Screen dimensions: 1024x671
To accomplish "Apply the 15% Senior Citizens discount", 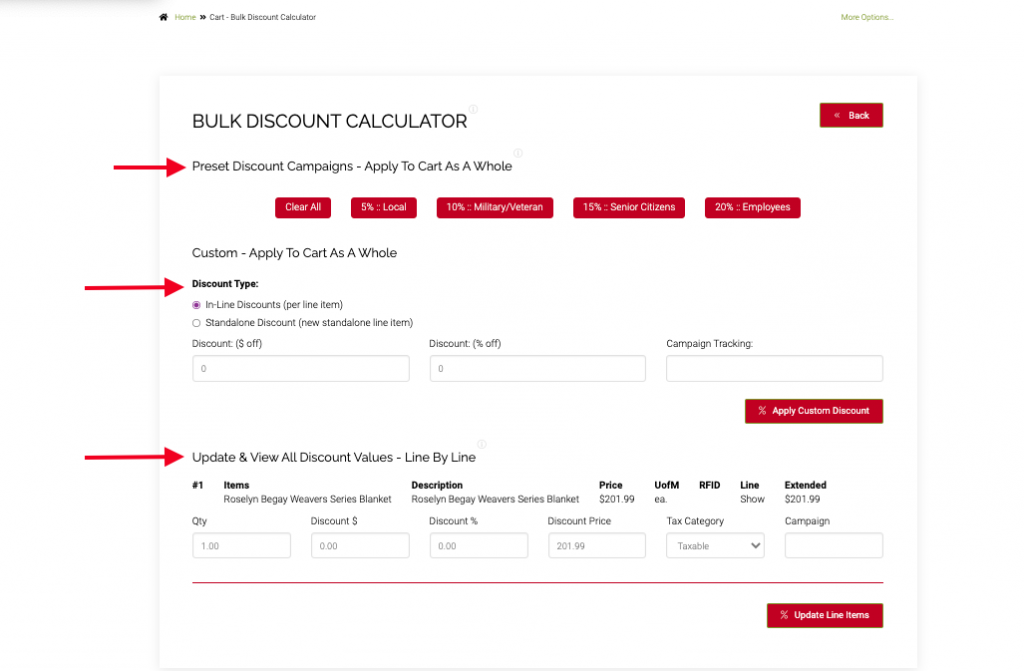I will click(x=629, y=207).
